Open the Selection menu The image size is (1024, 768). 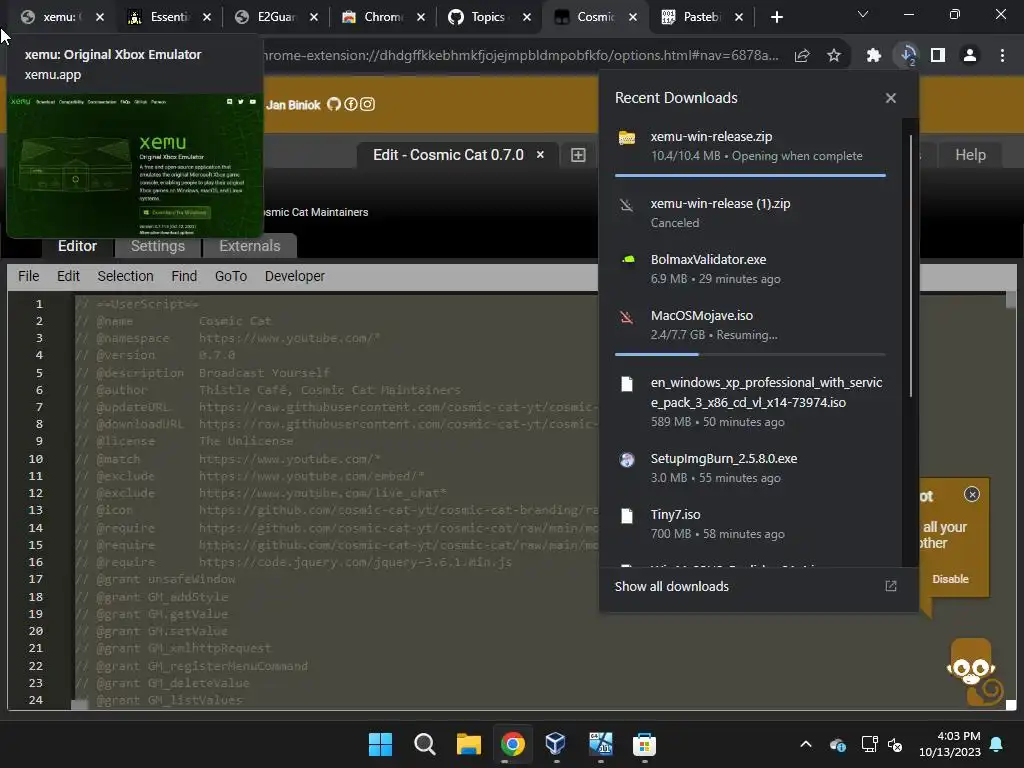click(125, 276)
